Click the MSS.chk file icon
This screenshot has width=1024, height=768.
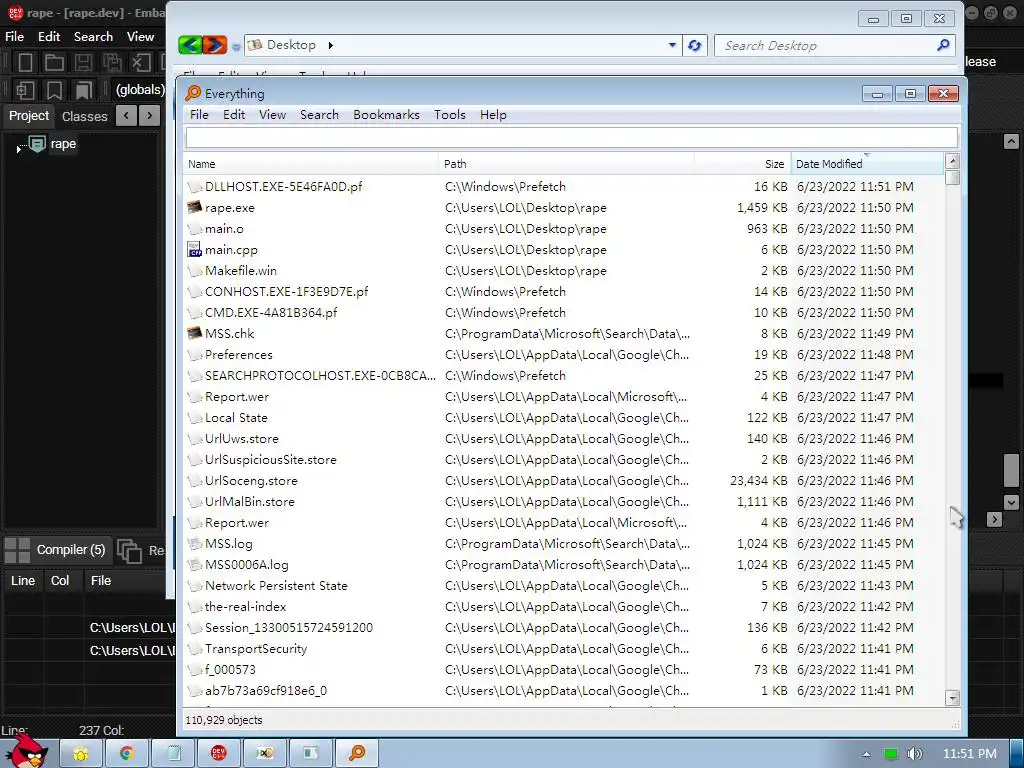(194, 333)
